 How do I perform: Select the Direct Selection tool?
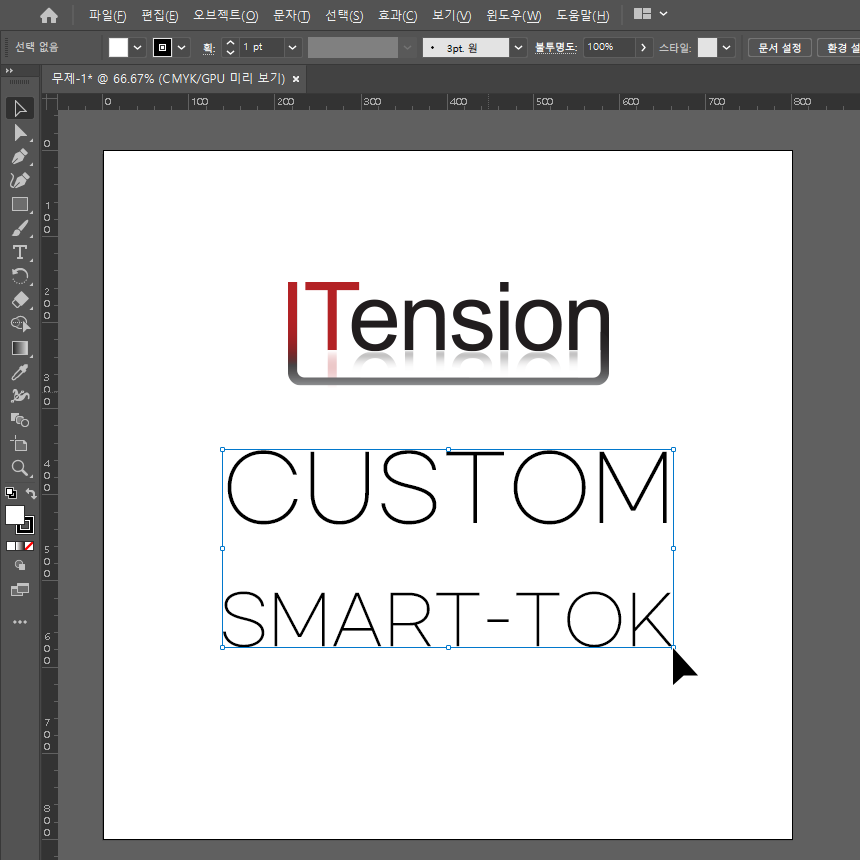[x=19, y=132]
